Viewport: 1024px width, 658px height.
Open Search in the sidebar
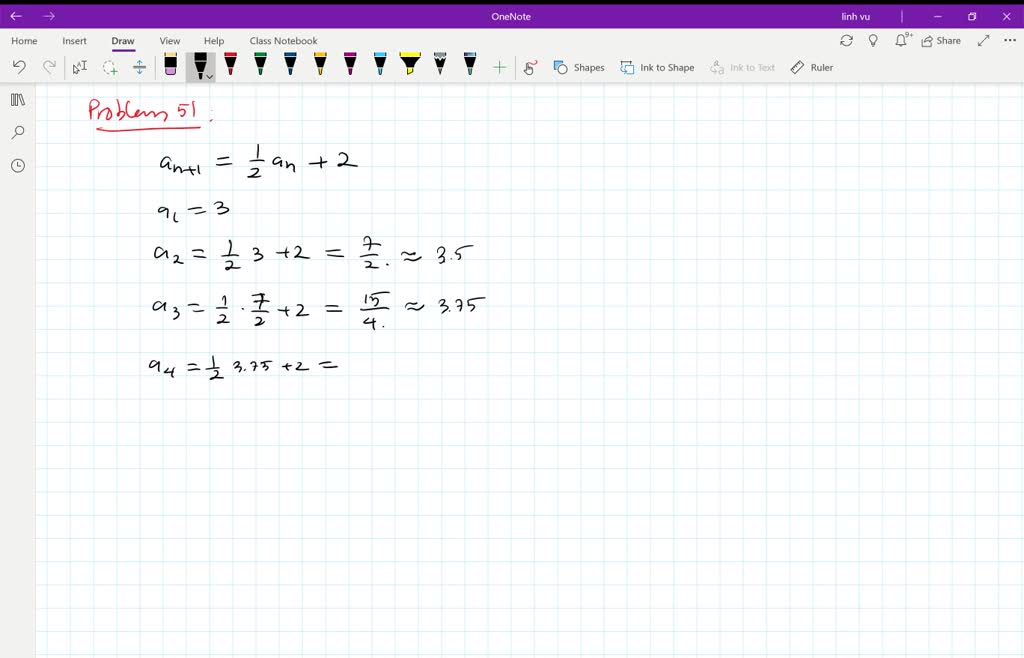click(17, 132)
